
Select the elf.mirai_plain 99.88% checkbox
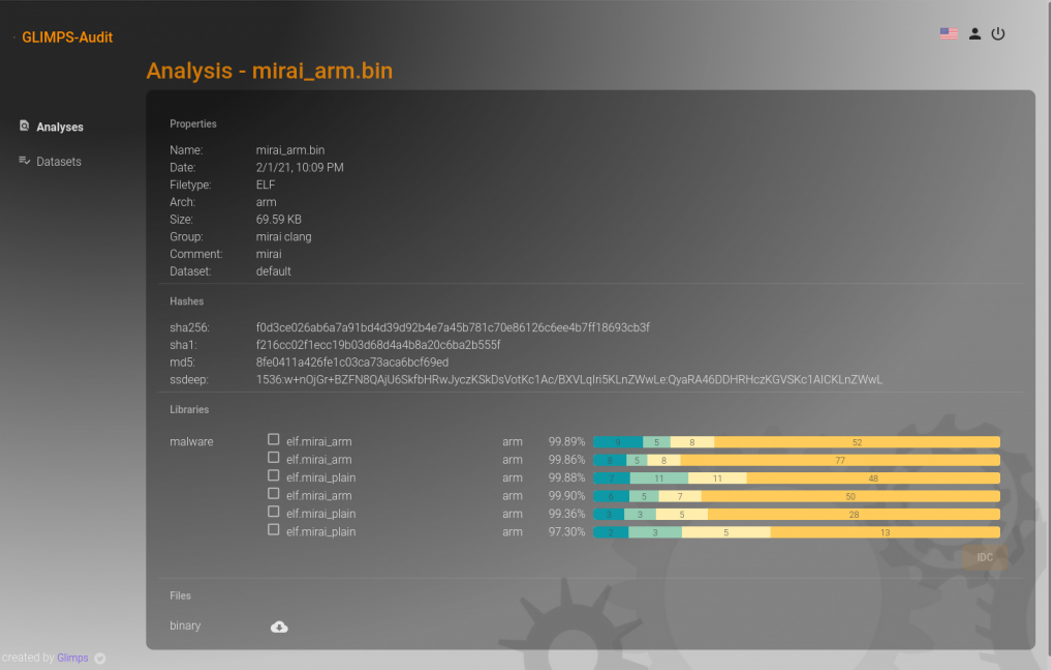[x=273, y=476]
